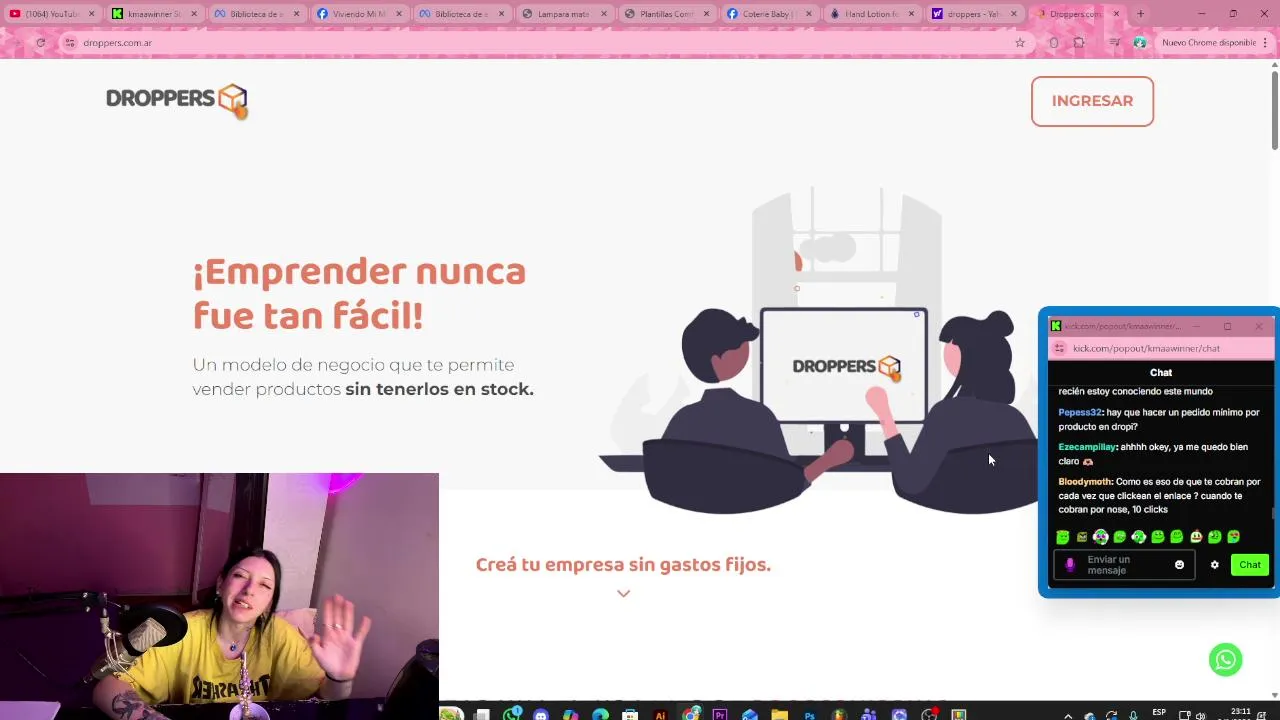The height and width of the screenshot is (720, 1280).
Task: Click the Kick chat scrollbar
Action: click(1273, 513)
